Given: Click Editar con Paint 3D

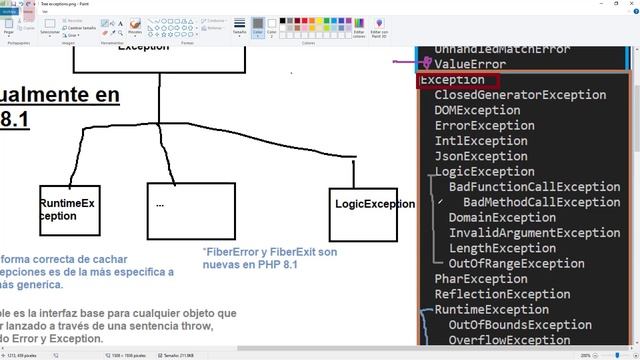Looking at the screenshot, I should [379, 27].
